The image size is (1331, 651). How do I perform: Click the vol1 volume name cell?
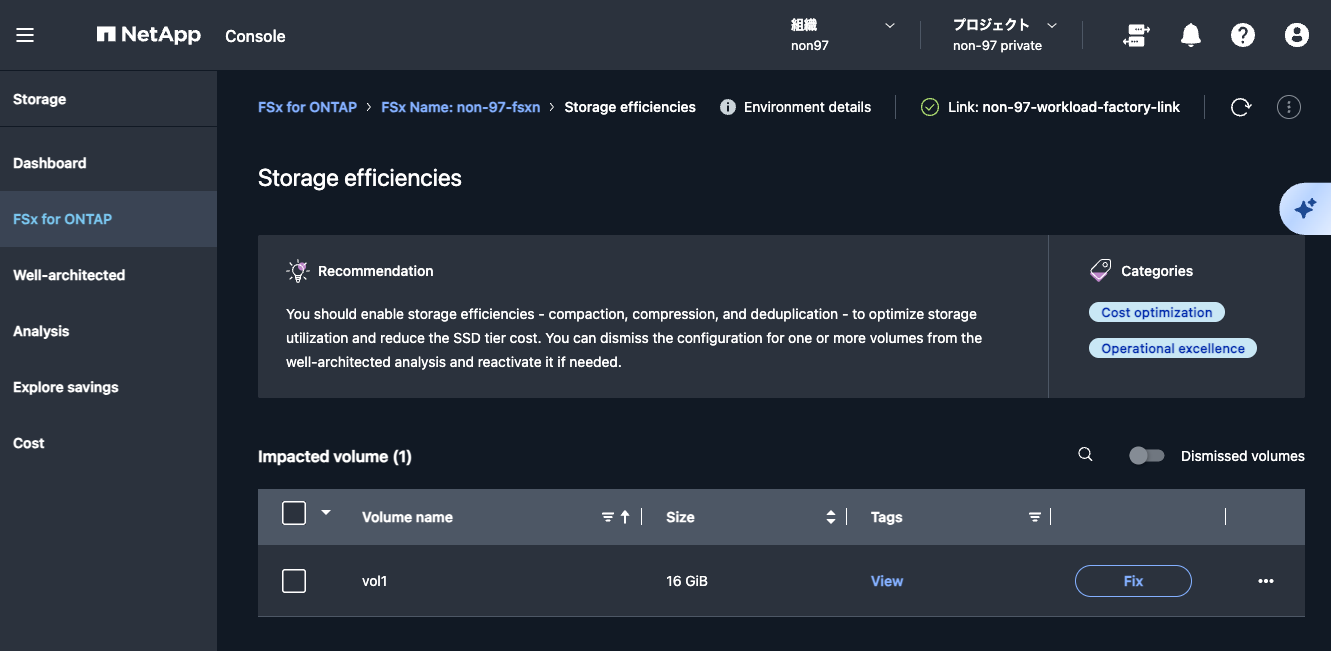tap(374, 581)
